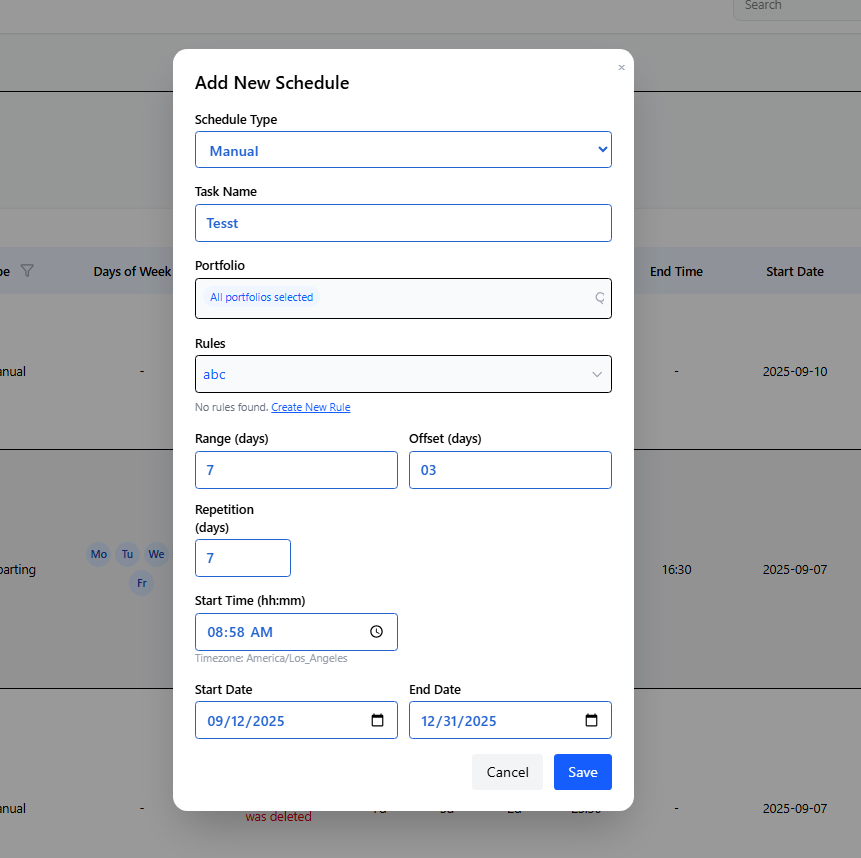Close the Add New Schedule dialog
Image resolution: width=861 pixels, height=858 pixels.
[x=621, y=68]
